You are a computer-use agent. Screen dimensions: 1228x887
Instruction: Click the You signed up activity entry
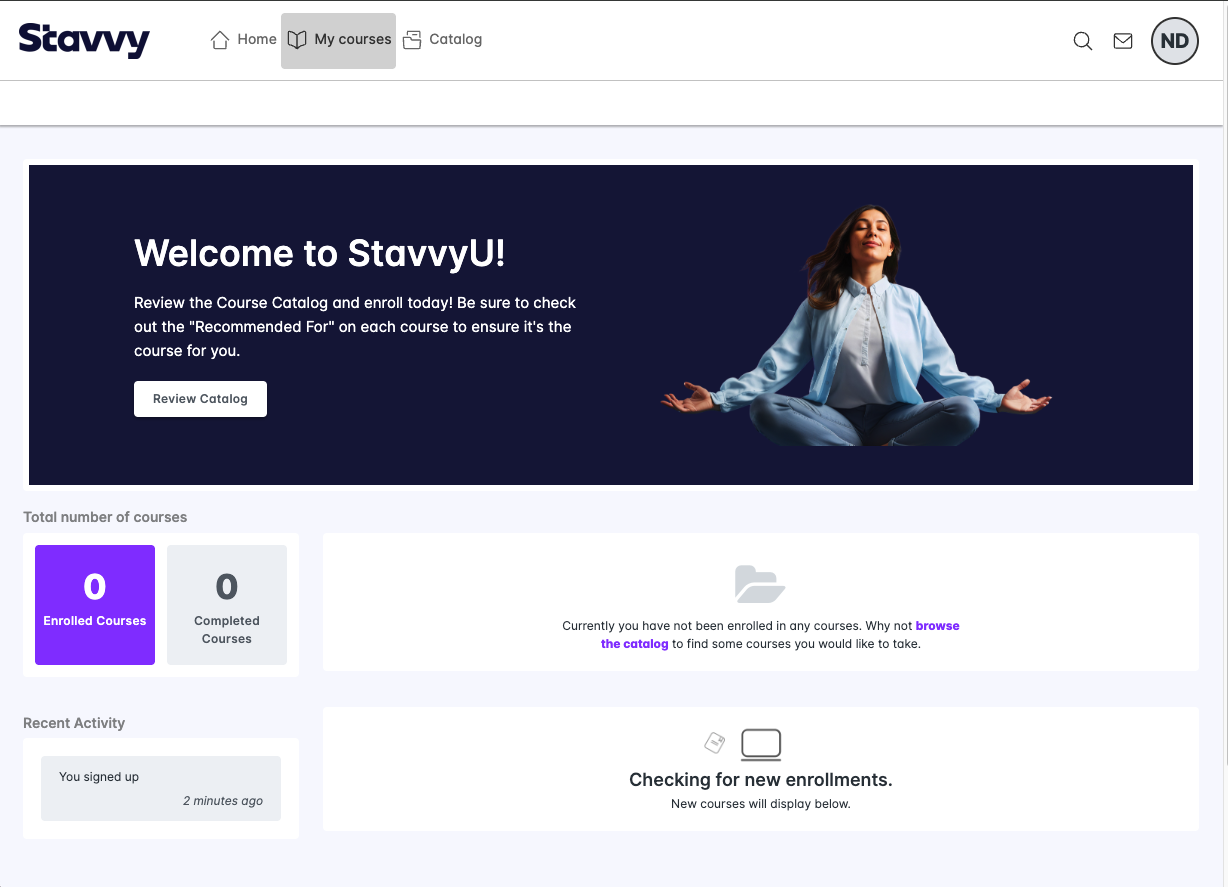coord(161,788)
